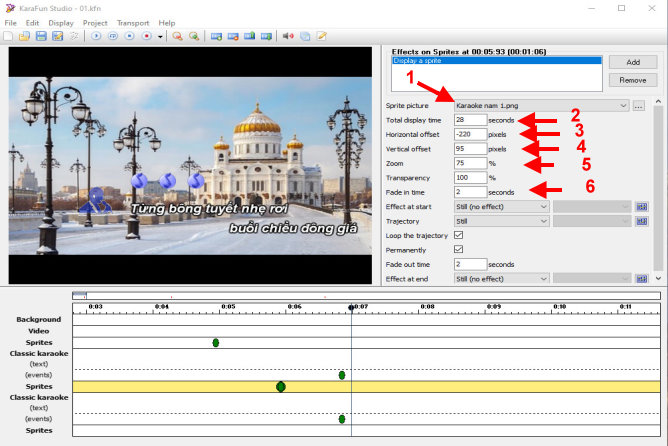Viewport: 668px width, 446px height.
Task: Click the red Record toolbar icon
Action: [x=146, y=36]
